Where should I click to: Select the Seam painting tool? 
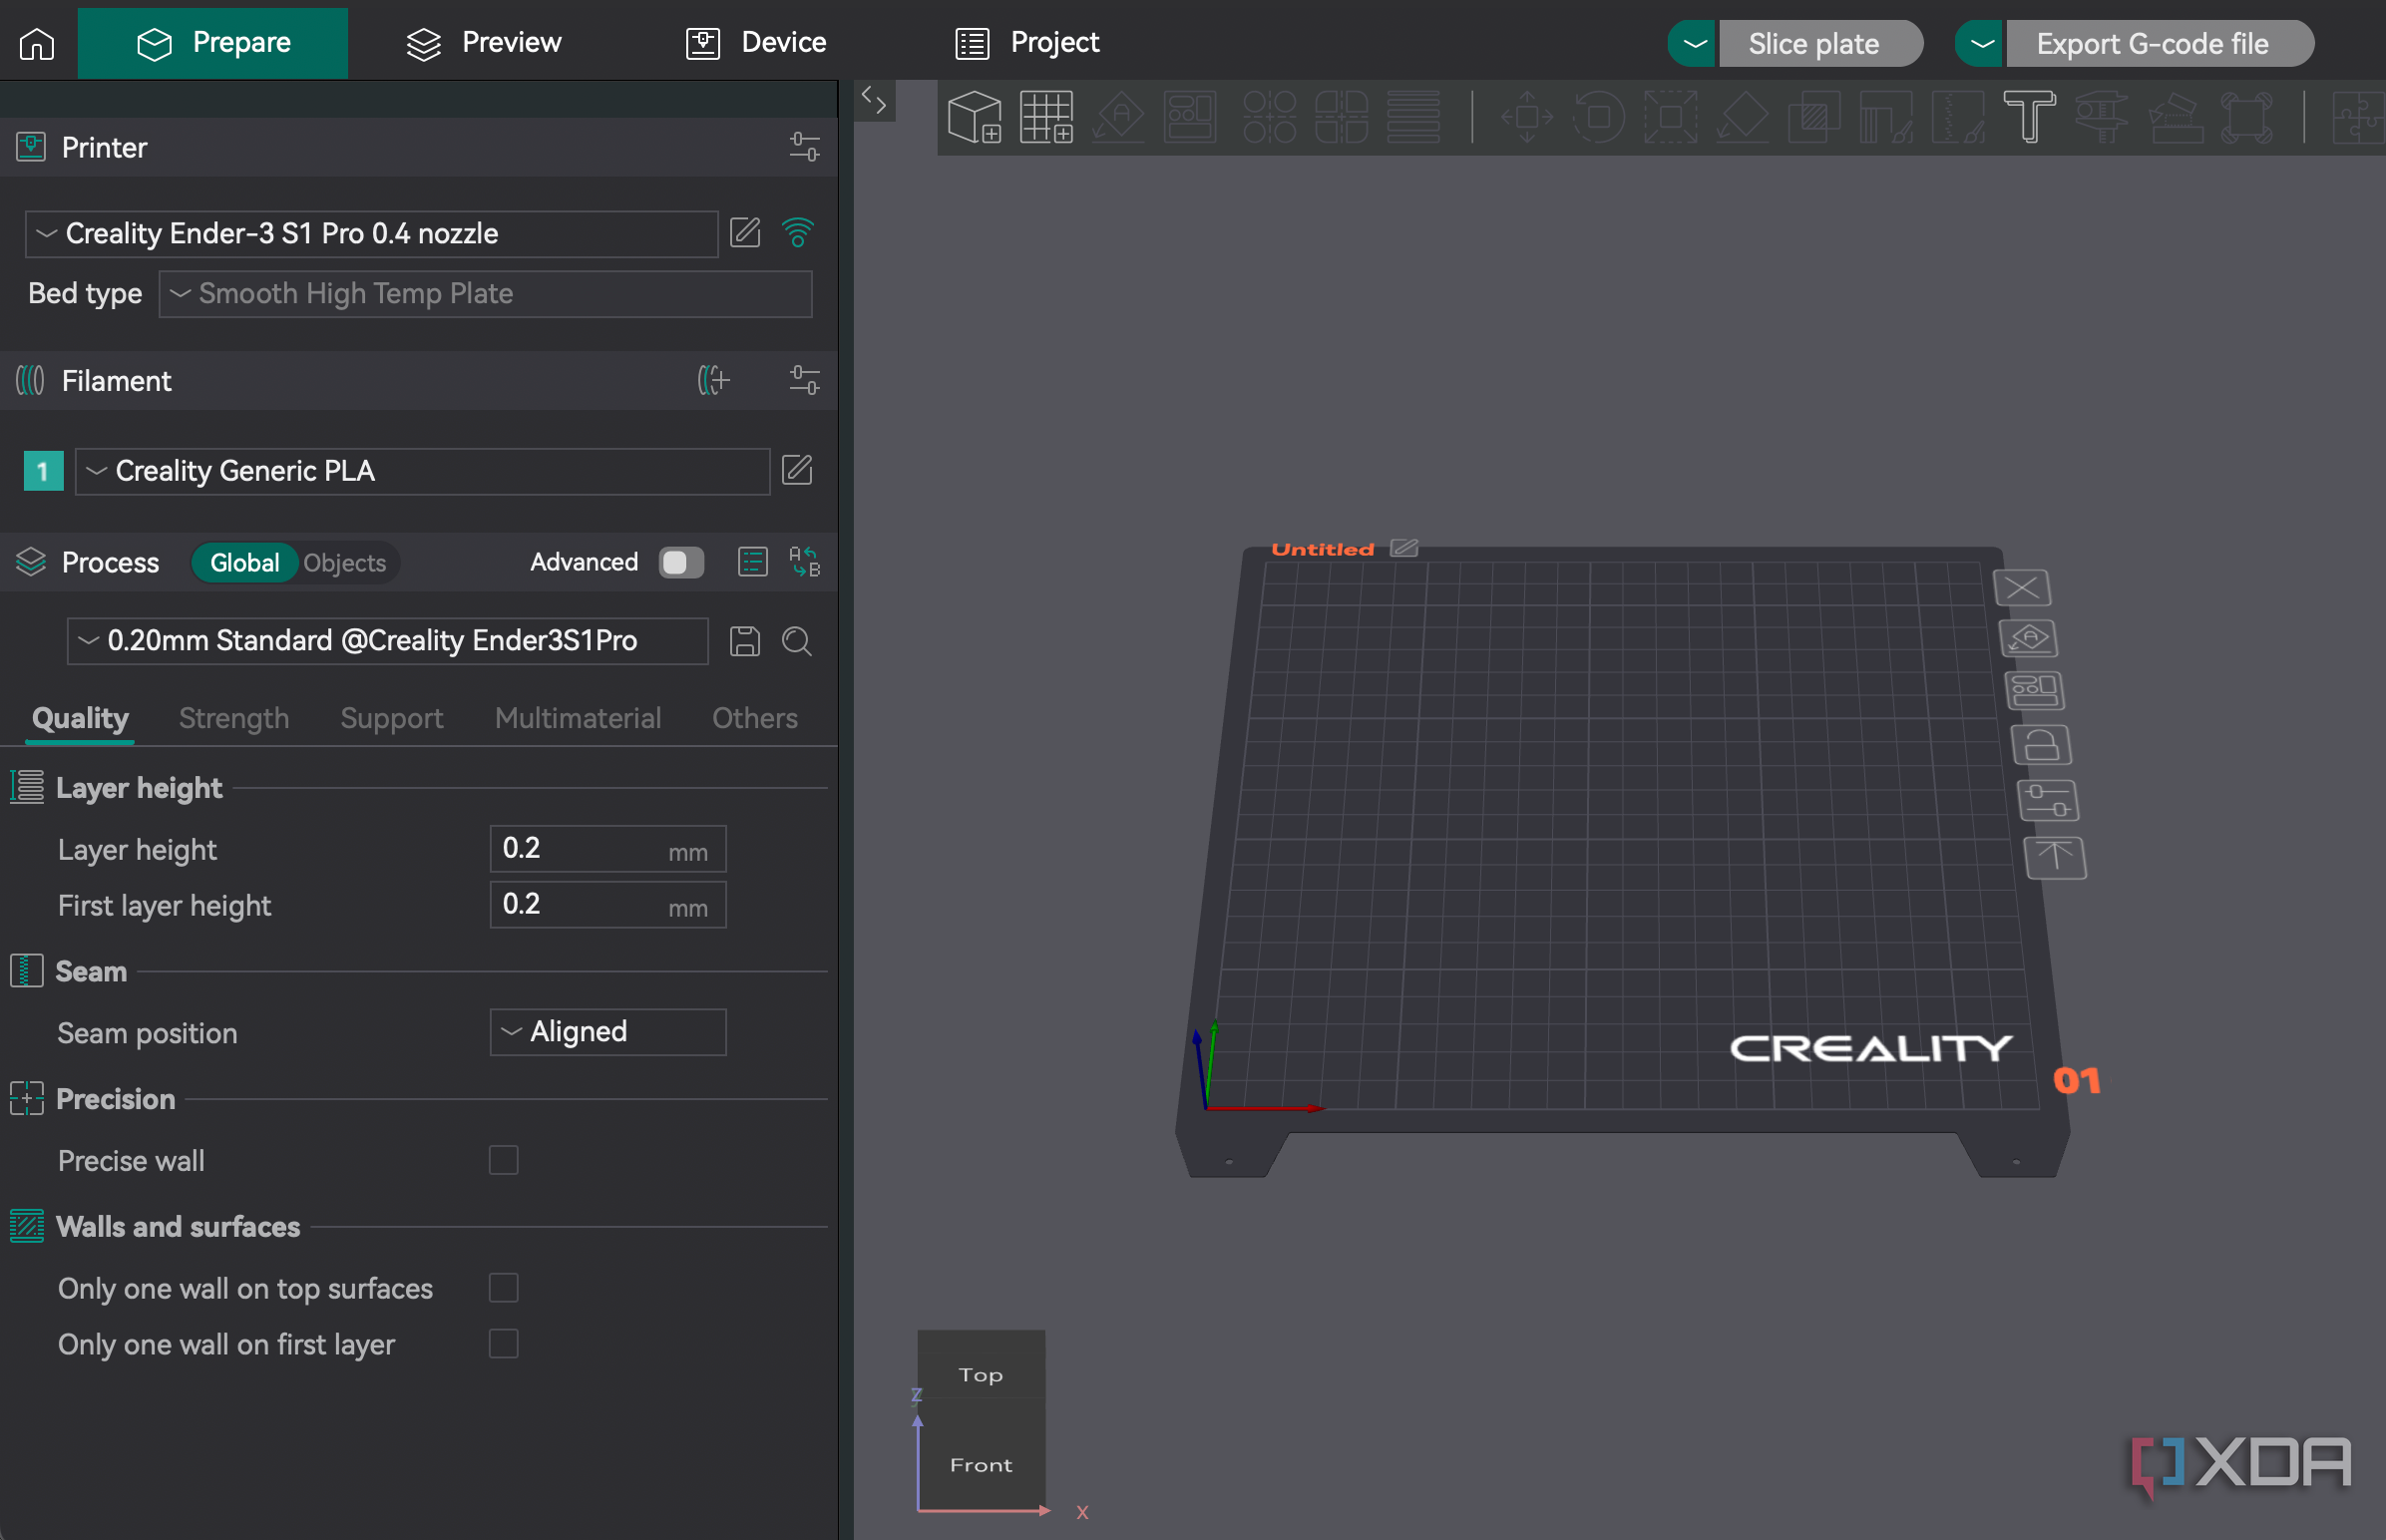tap(1958, 117)
